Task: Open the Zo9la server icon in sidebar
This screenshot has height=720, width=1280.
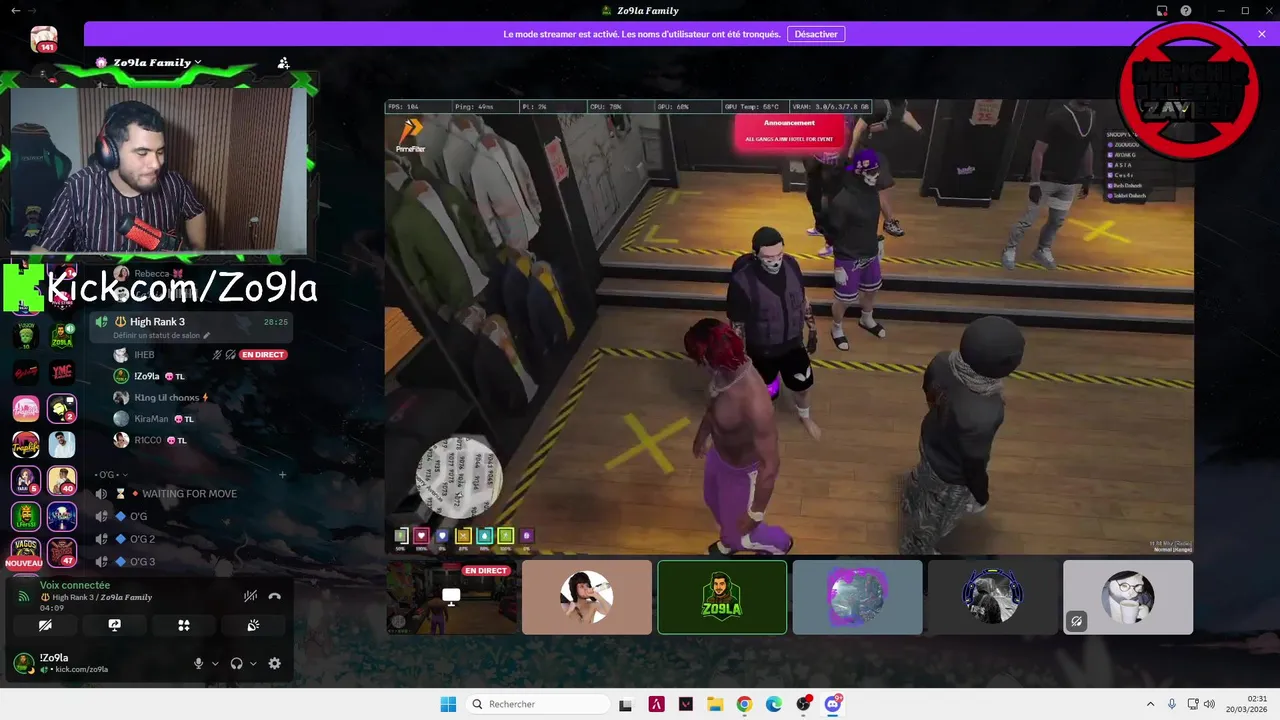Action: pos(62,336)
